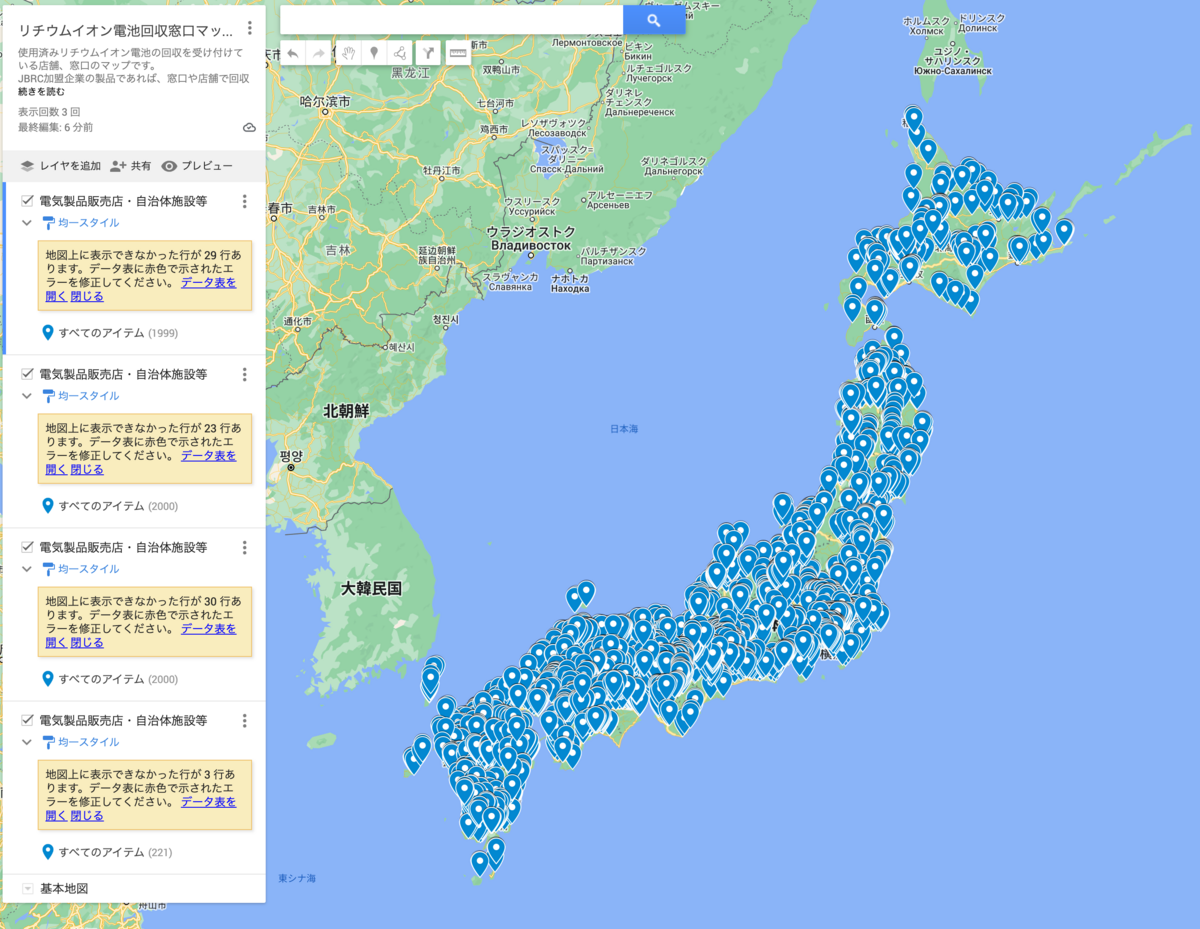Click データ表を開く in the 29 rows warning
The width and height of the screenshot is (1200, 929).
coord(209,283)
